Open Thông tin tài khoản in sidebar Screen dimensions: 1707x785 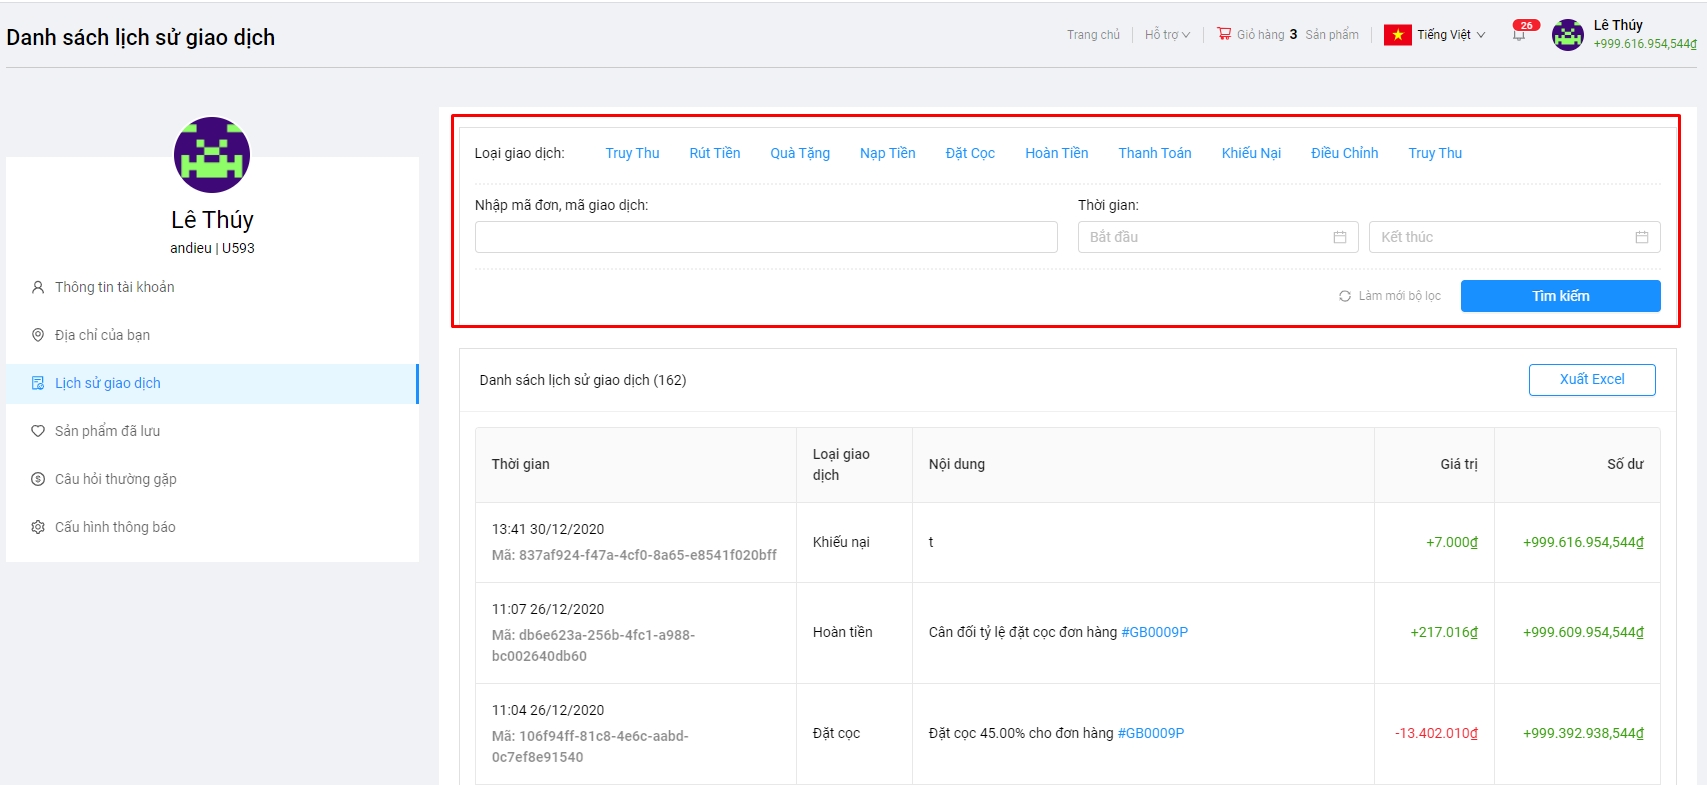(x=115, y=287)
